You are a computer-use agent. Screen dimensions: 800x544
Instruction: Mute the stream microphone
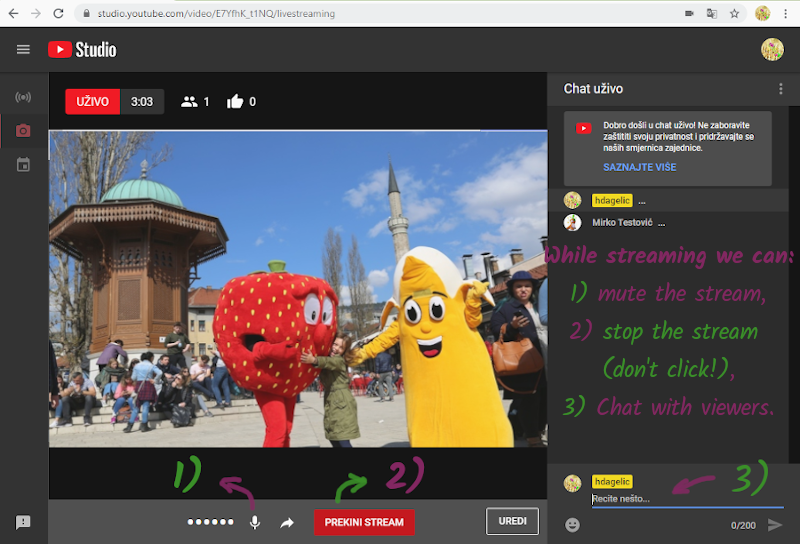click(x=255, y=522)
